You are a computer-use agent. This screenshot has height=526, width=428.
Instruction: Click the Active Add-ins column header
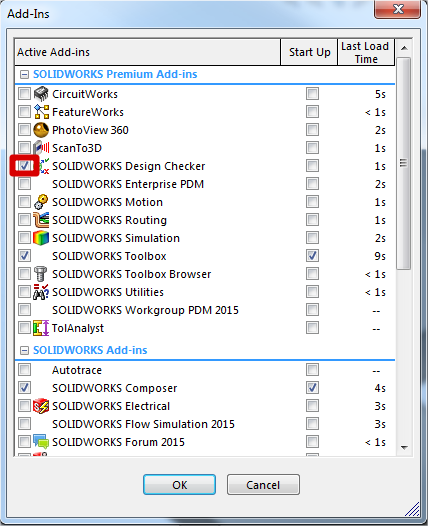[x=148, y=52]
